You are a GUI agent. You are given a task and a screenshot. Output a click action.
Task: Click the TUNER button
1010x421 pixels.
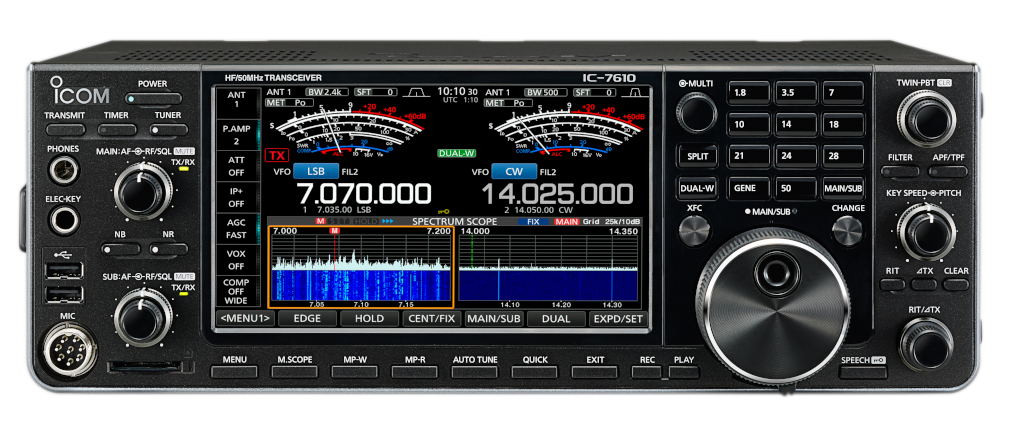168,129
